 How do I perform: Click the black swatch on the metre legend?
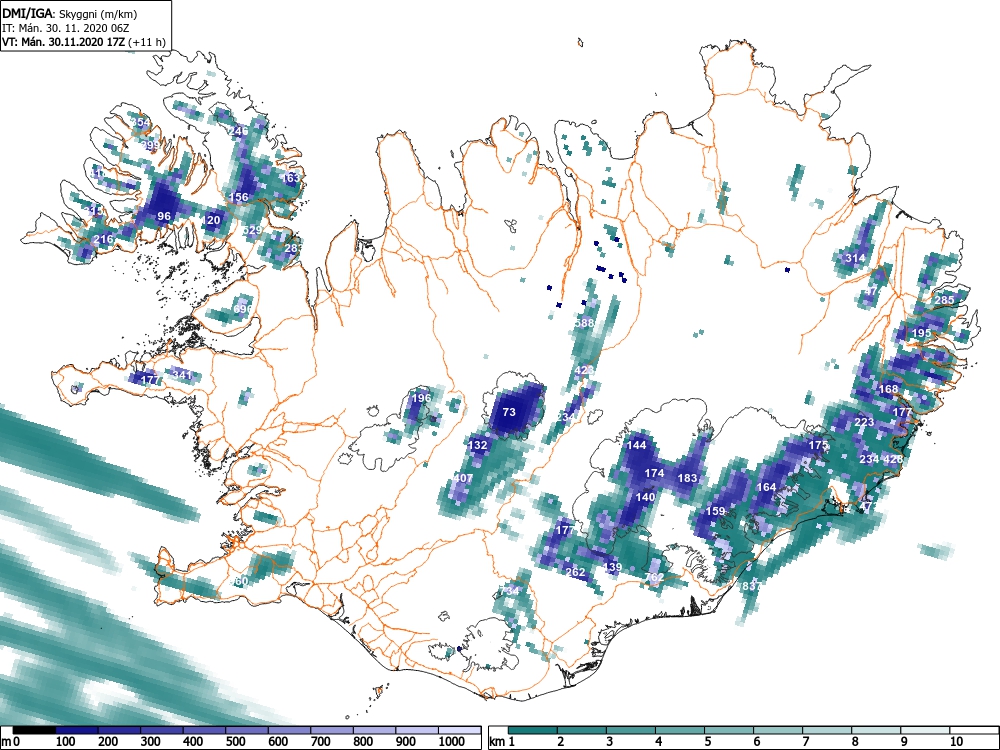tap(34, 730)
